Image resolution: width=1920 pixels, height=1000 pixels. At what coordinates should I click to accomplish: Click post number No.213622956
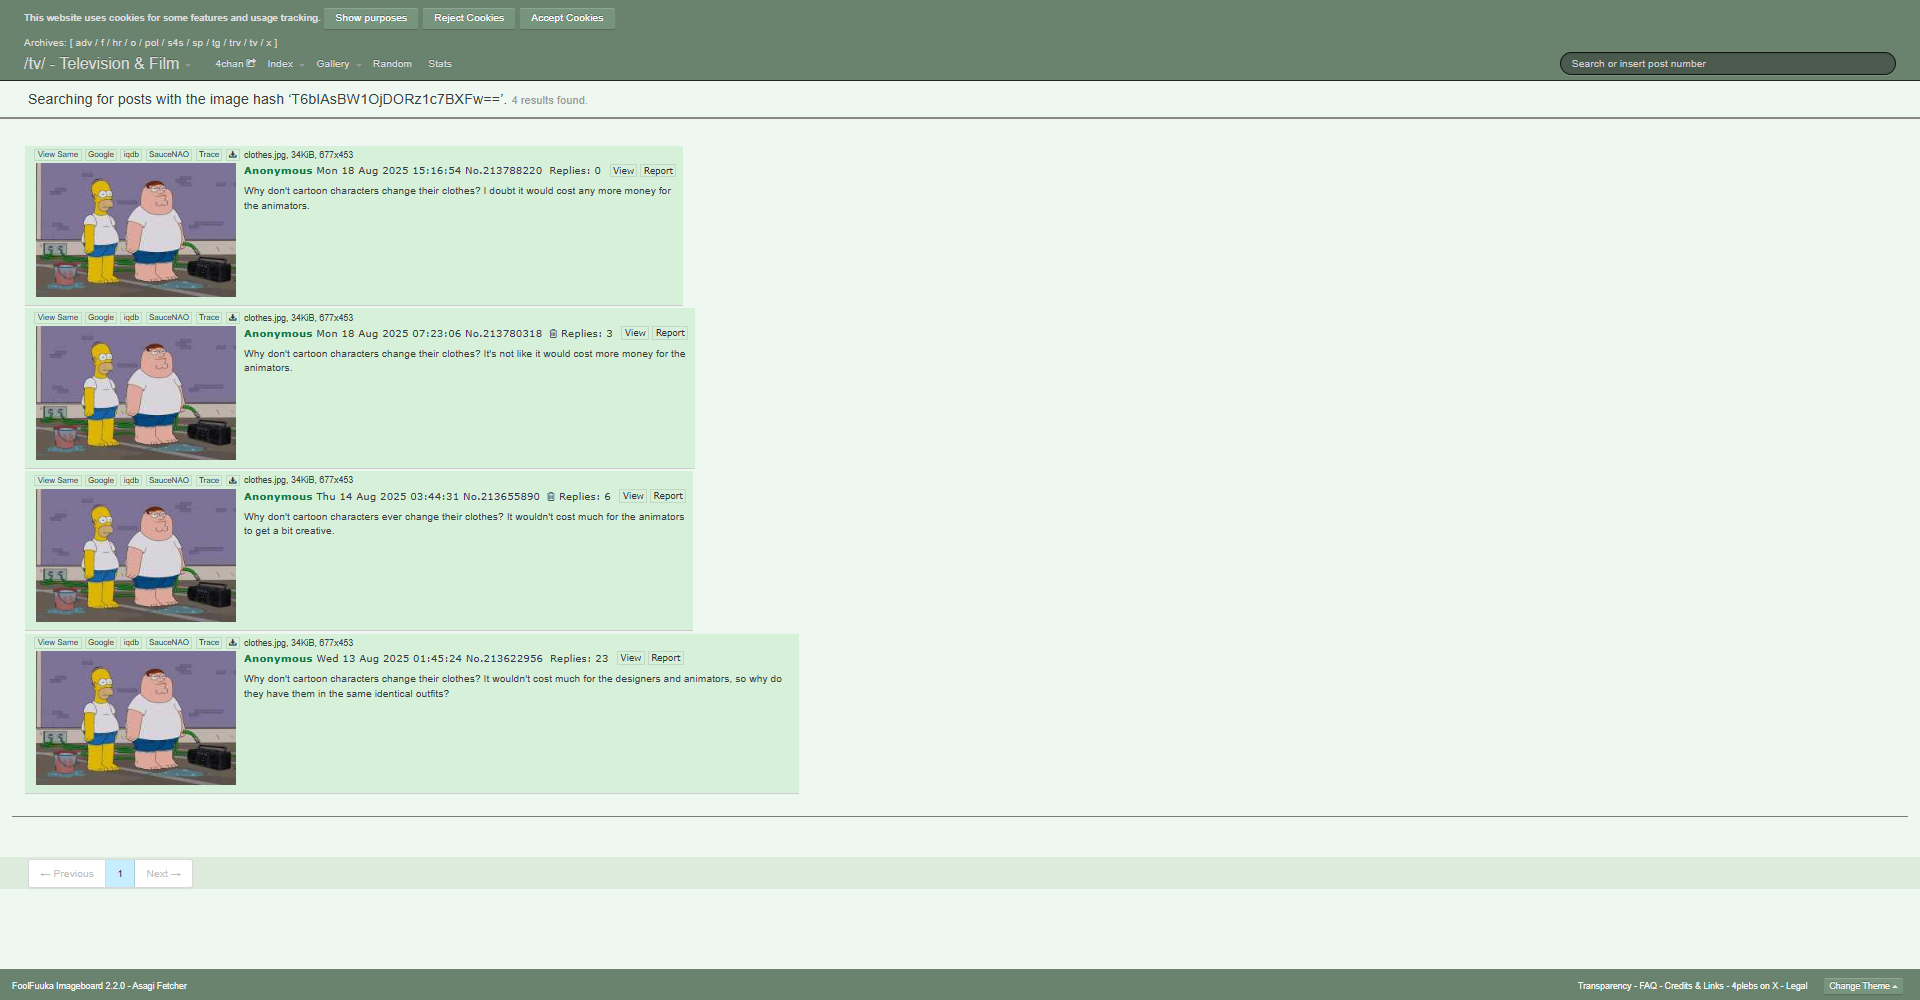click(505, 659)
